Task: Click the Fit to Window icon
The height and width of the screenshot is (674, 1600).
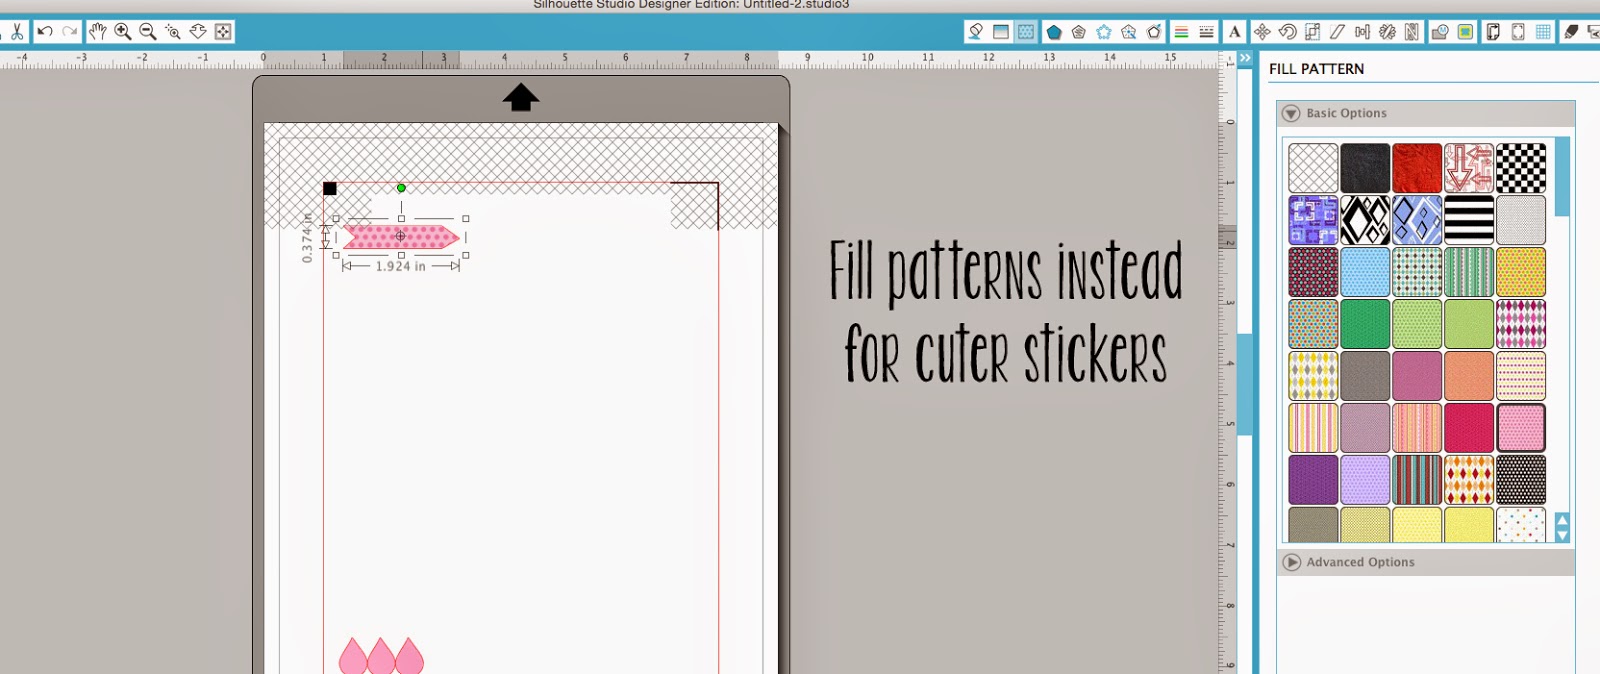Action: (223, 32)
